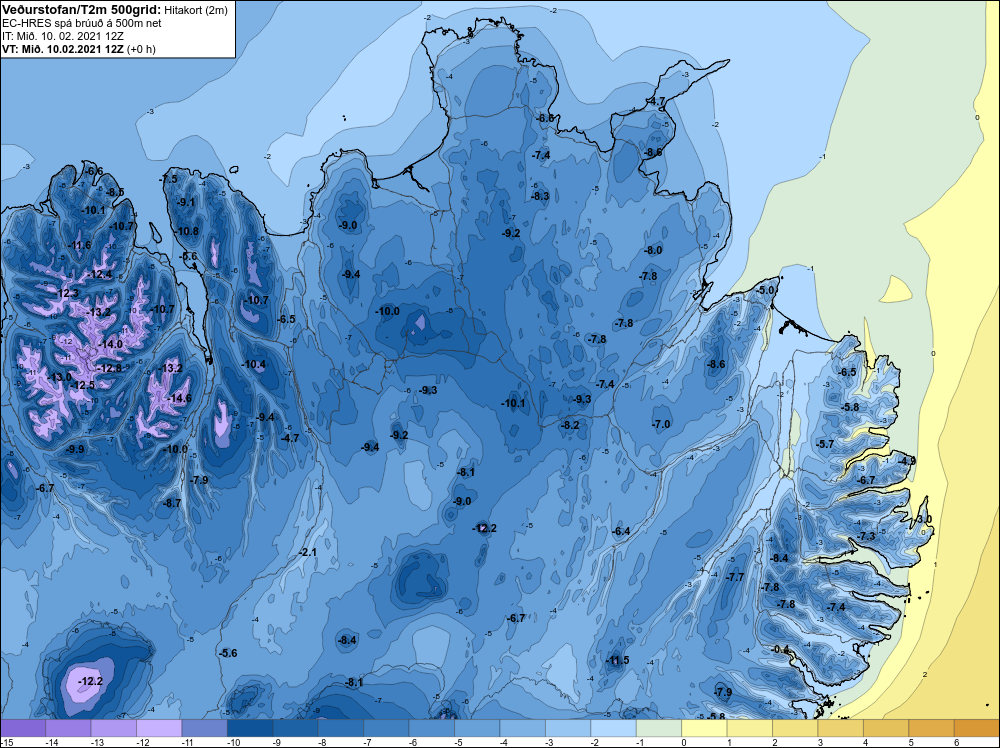Click the 'IT: Mið. 10. 02. 2021 12Z' line
Screen dimensions: 1000x748
point(62,36)
